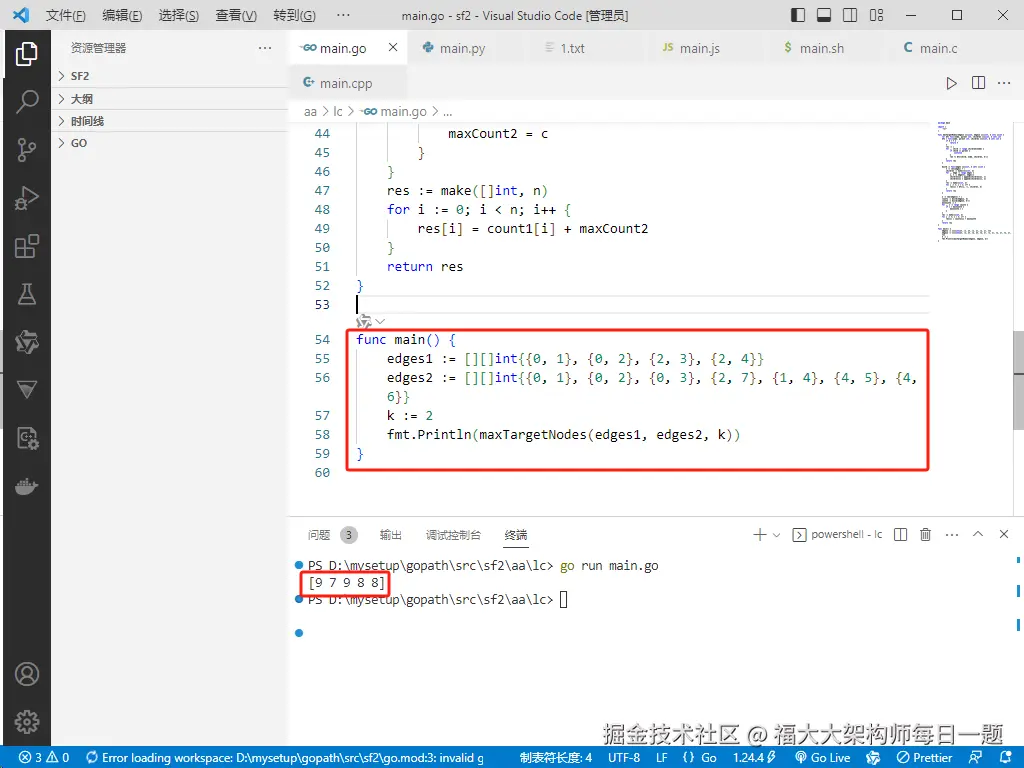Viewport: 1024px width, 768px height.
Task: Open the 转到(G) menu
Action: tap(295, 15)
